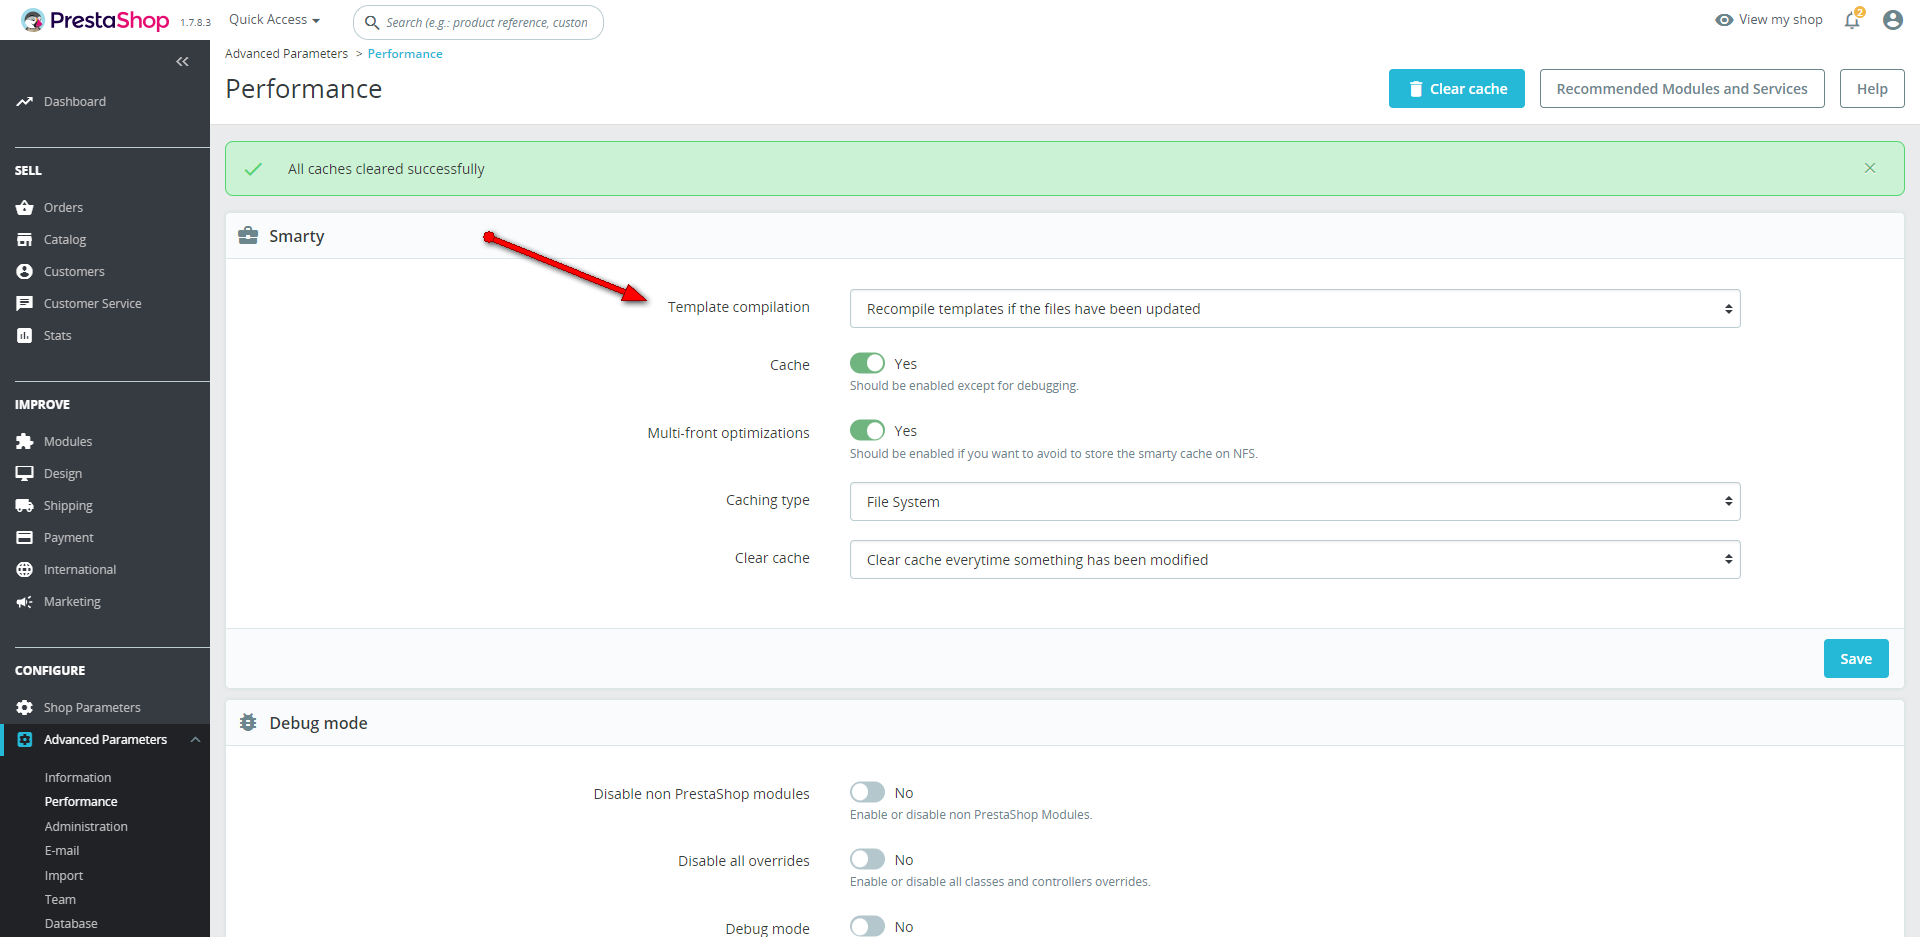Click the Payment card icon
Viewport: 1920px width, 937px height.
tap(25, 538)
